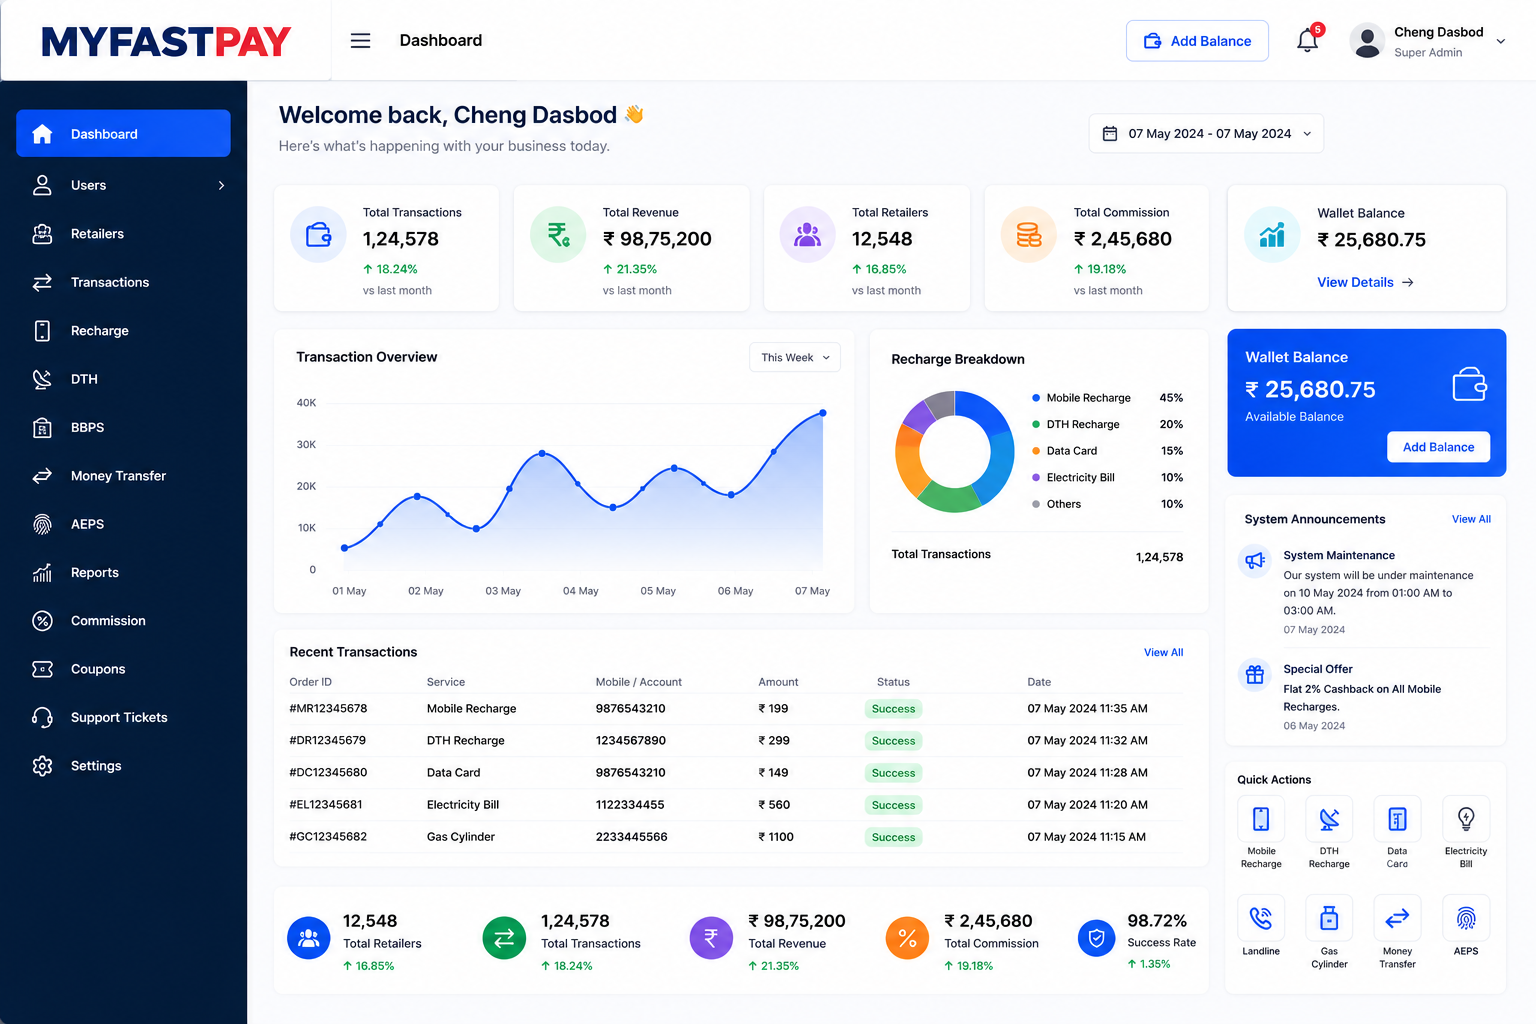Click the Landline quick action icon
Screen dimensions: 1536x1024
1261,918
